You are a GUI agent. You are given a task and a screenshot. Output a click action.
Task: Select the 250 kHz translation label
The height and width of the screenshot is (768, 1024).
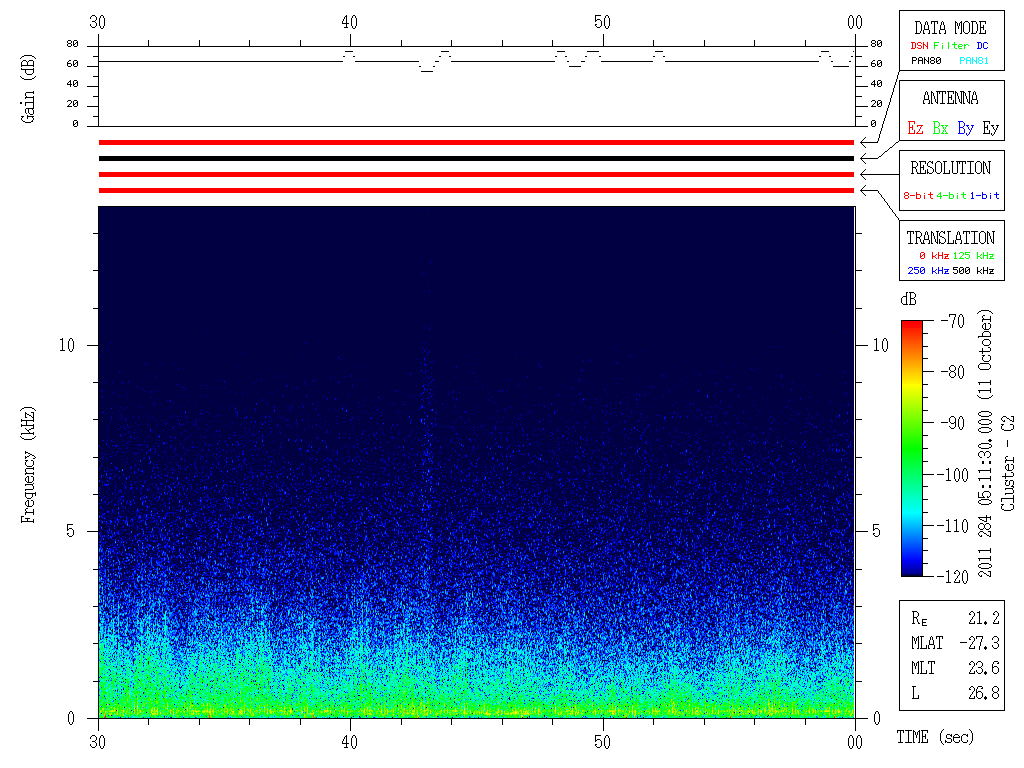[925, 271]
